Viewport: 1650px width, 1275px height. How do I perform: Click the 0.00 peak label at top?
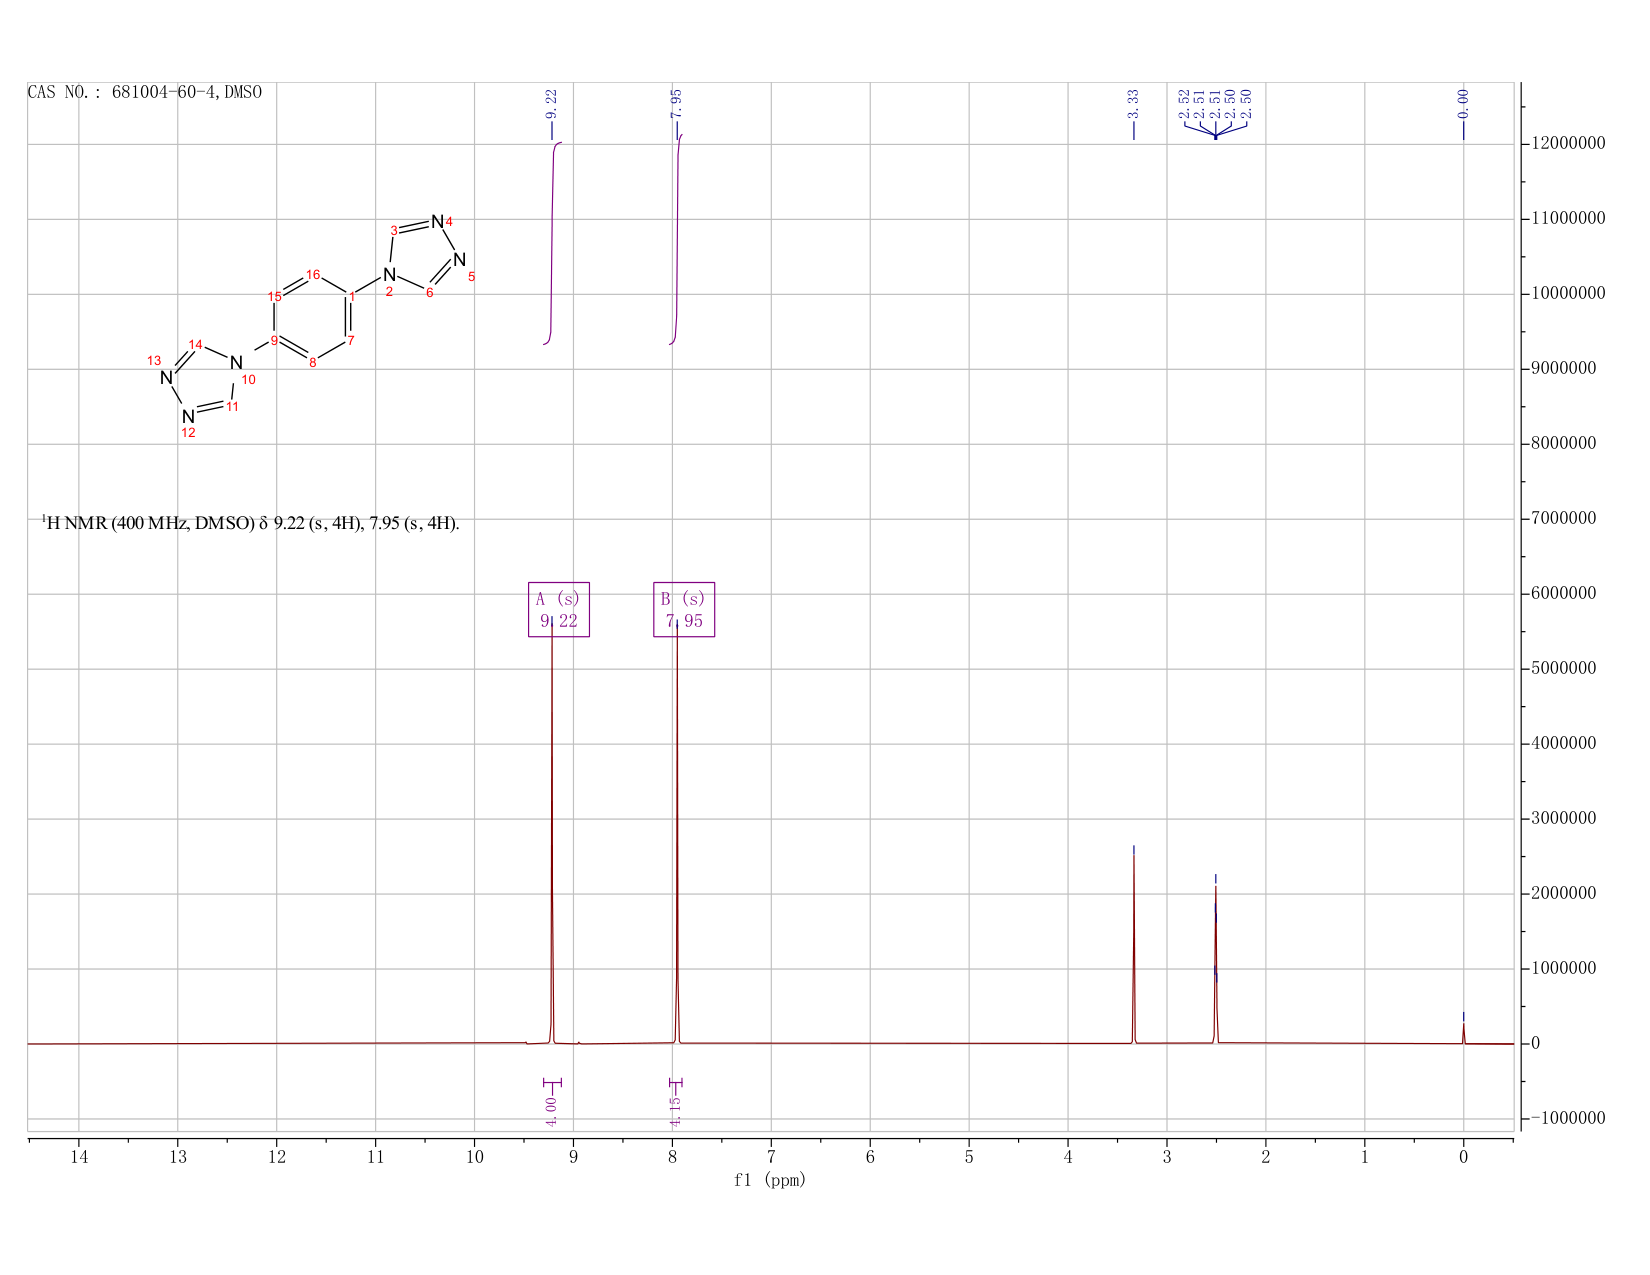click(x=1463, y=104)
